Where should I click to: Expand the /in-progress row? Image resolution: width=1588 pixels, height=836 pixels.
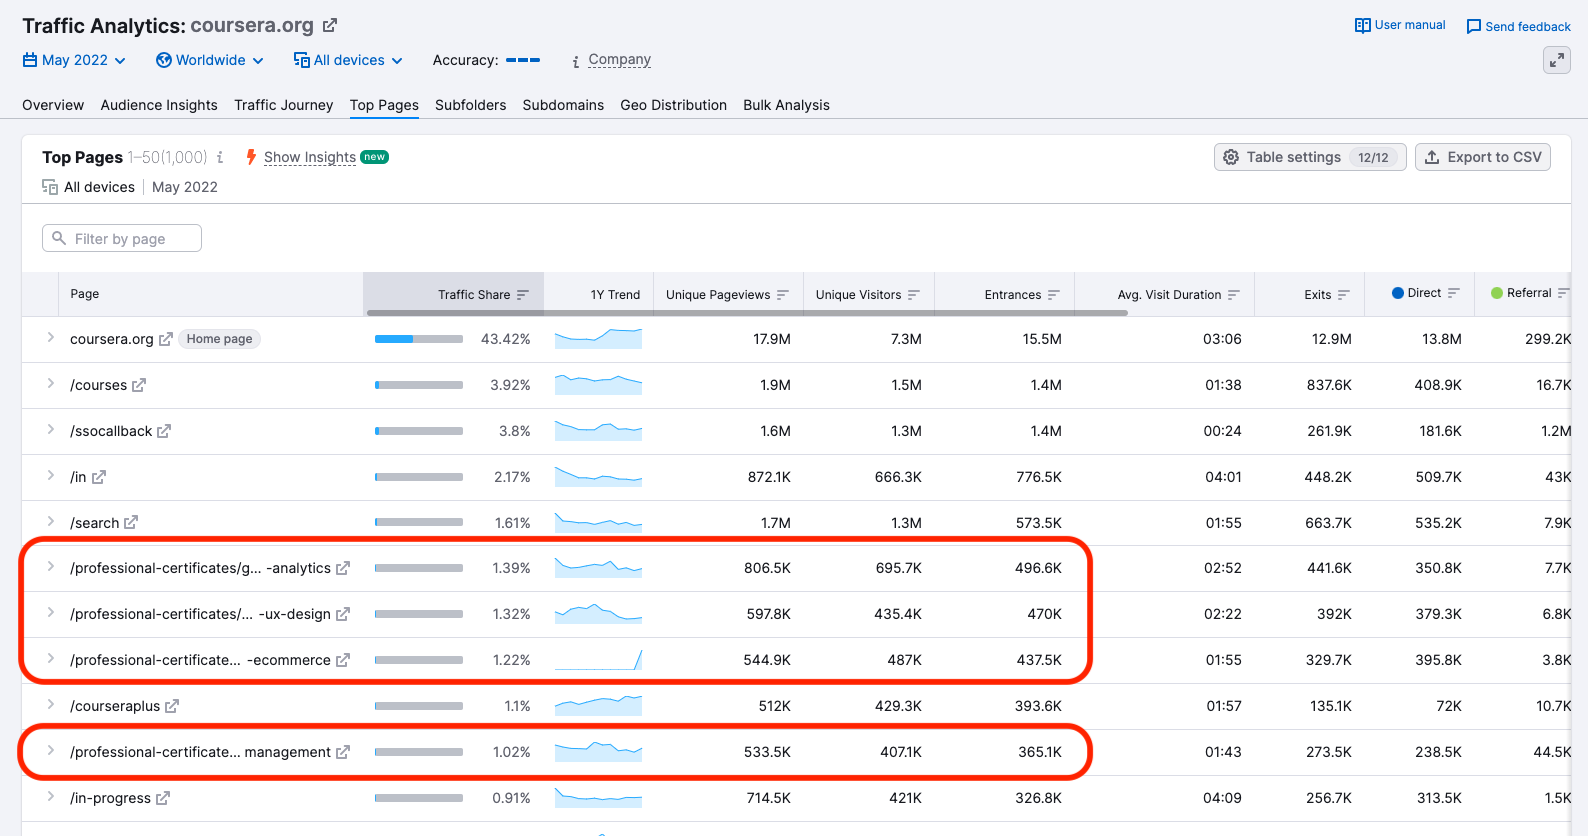point(50,797)
